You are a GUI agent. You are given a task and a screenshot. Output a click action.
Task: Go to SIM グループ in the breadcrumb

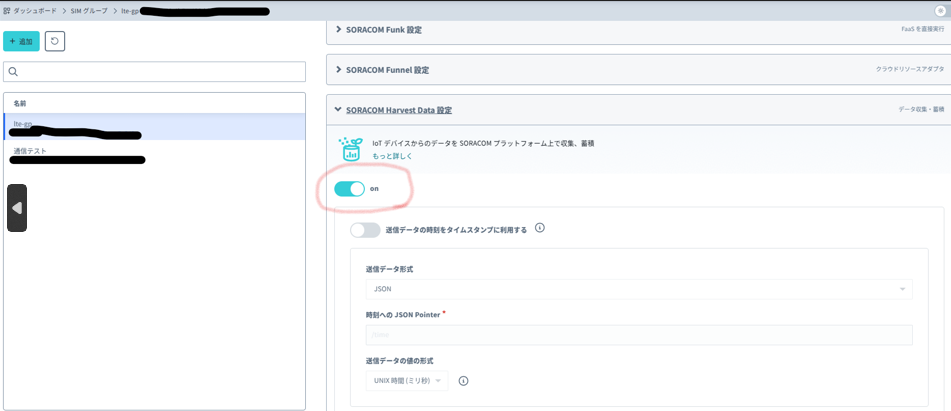coord(89,10)
